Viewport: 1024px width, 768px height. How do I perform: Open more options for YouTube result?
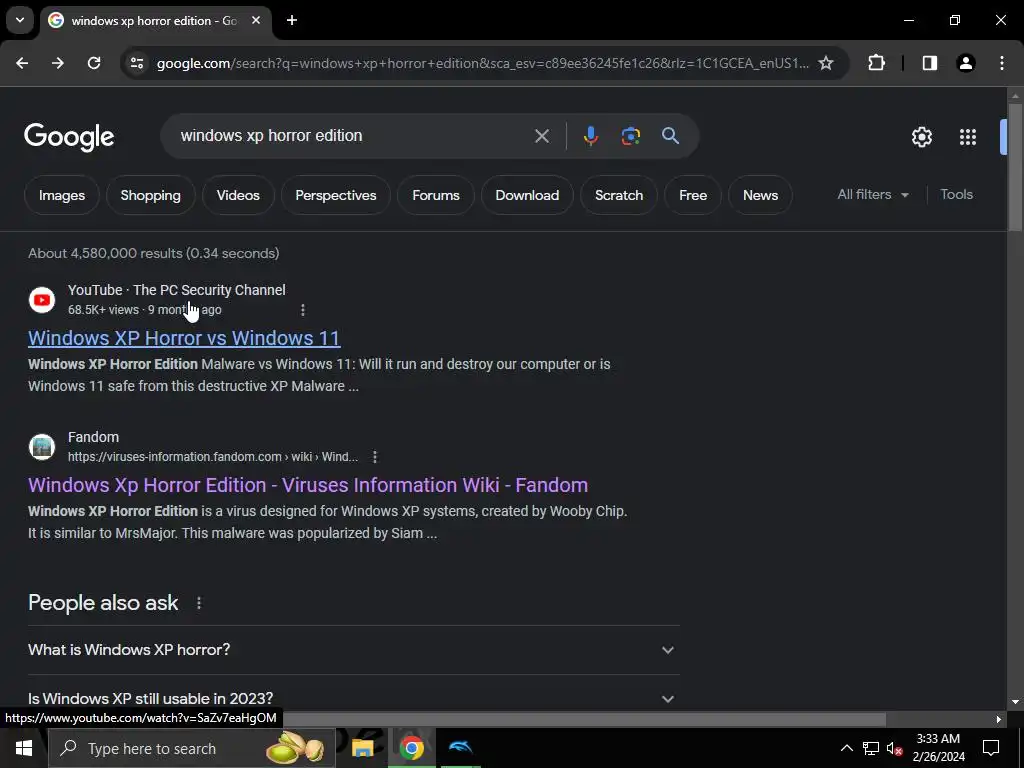(x=302, y=310)
